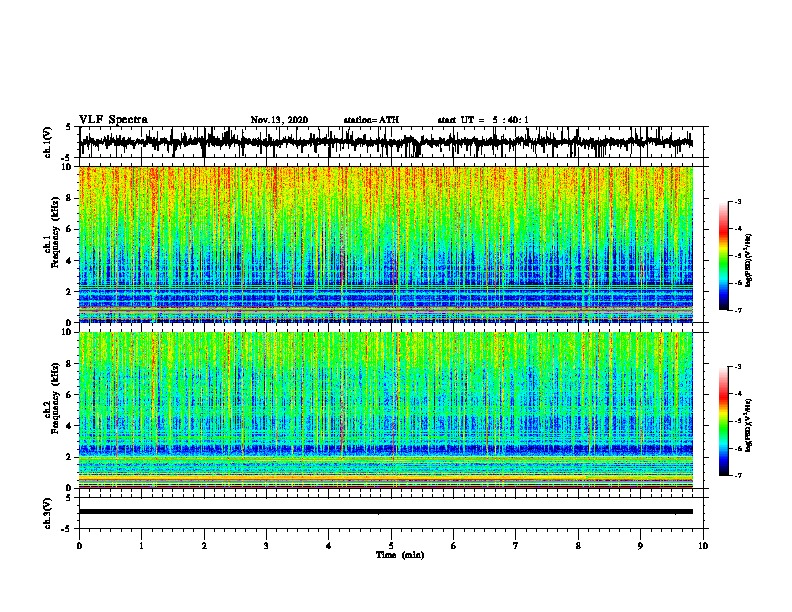
Task: Click time axis tick label "8"
Action: [x=578, y=546]
